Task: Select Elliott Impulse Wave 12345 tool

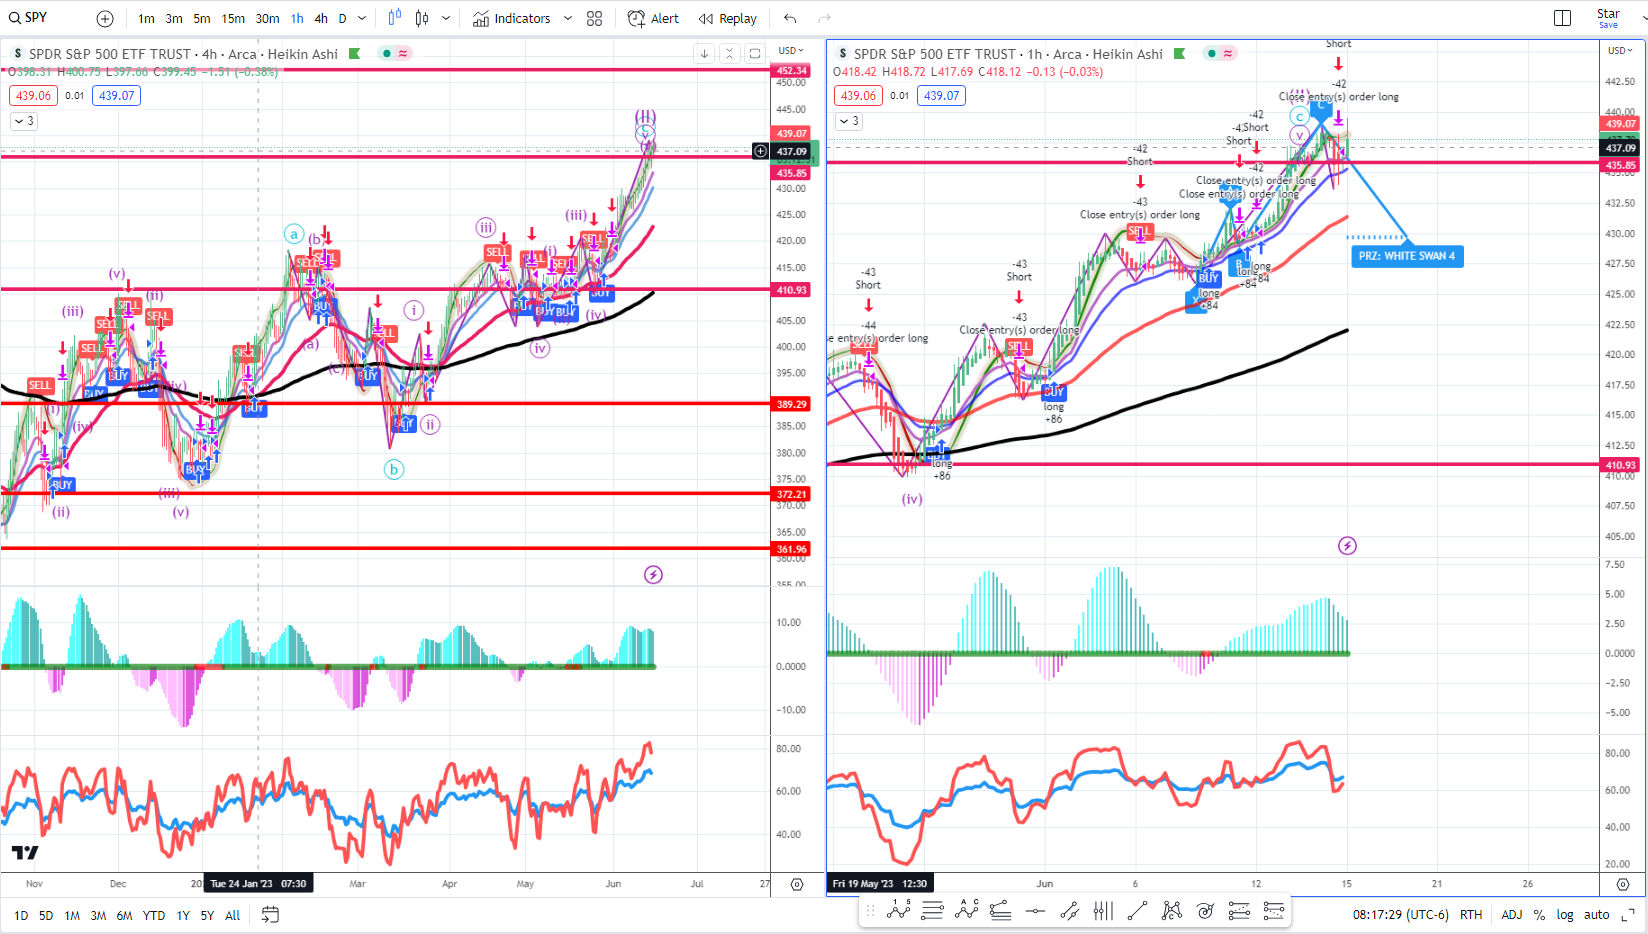Action: 898,910
